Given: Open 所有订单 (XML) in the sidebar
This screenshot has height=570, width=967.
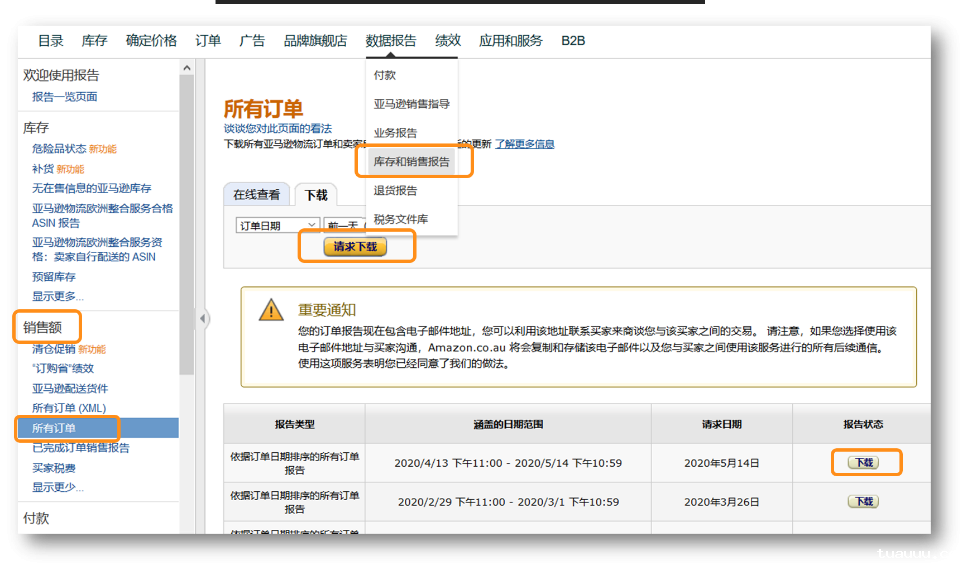Looking at the screenshot, I should coord(69,408).
